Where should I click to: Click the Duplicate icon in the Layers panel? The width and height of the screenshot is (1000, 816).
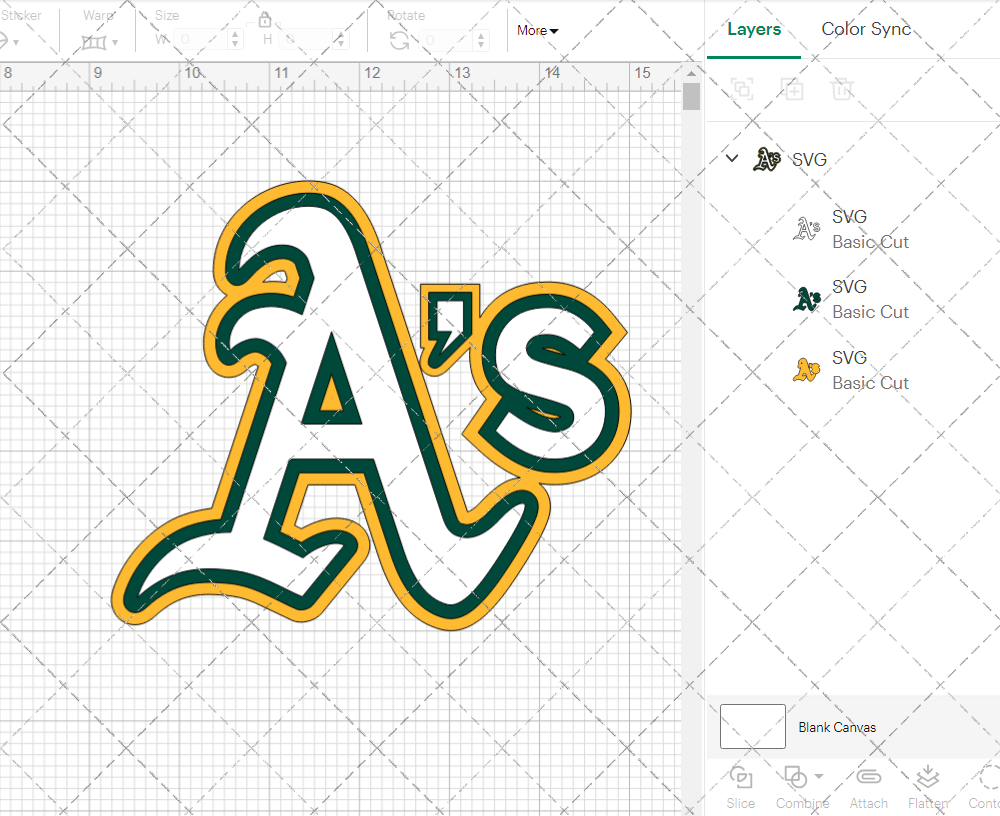coord(792,90)
